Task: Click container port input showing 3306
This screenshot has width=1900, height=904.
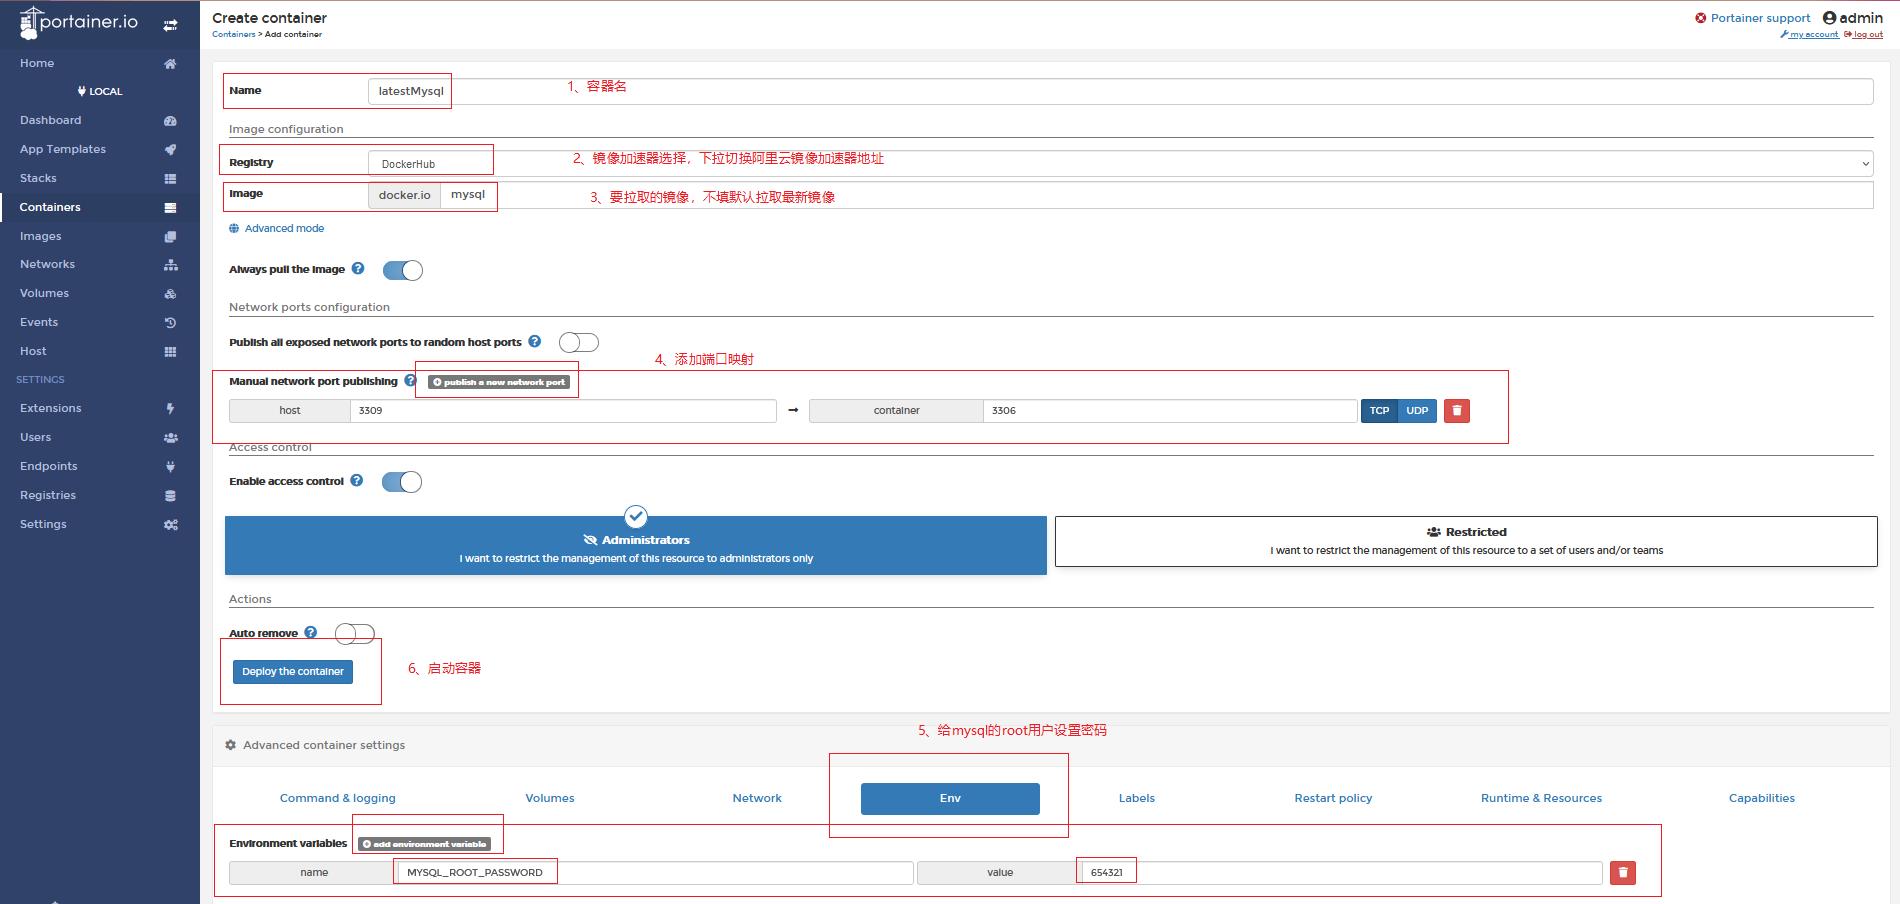Action: pos(1170,411)
